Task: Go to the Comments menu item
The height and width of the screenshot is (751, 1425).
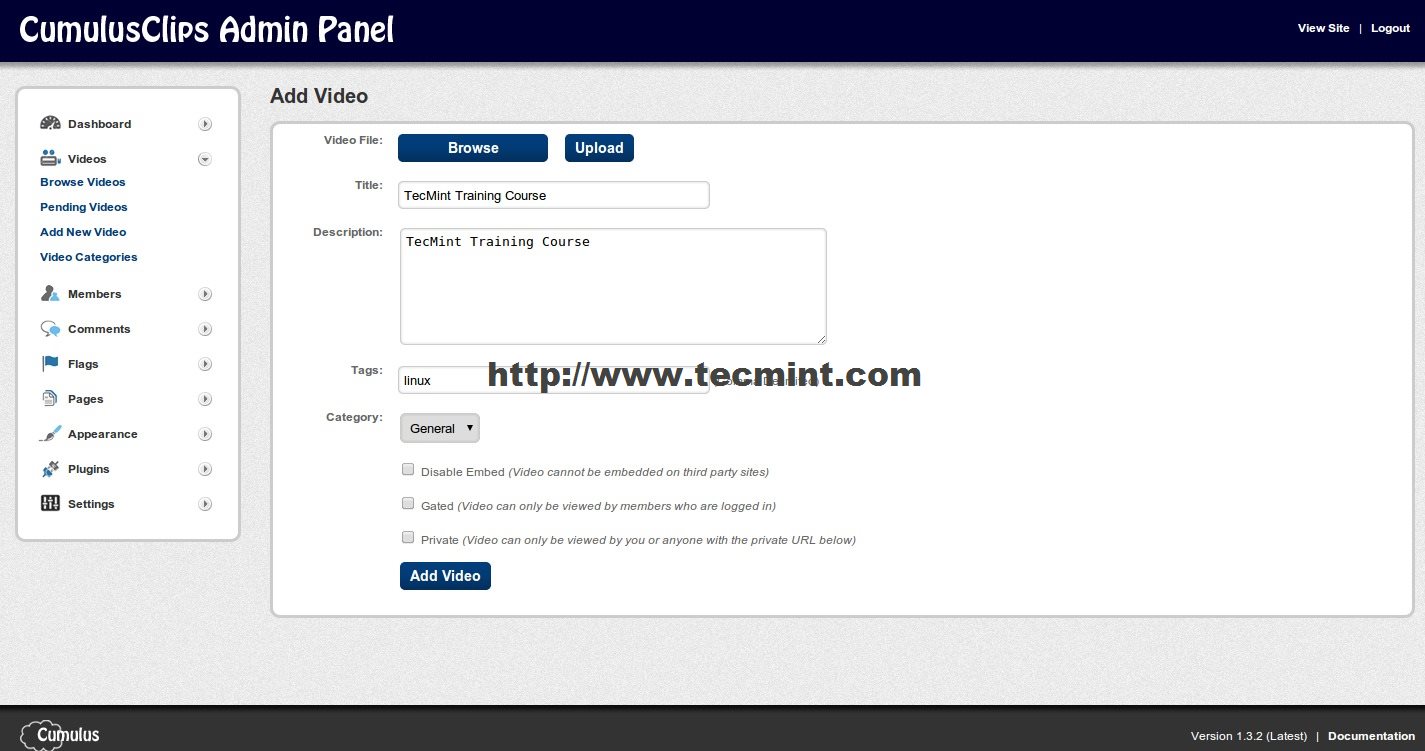Action: coord(99,329)
